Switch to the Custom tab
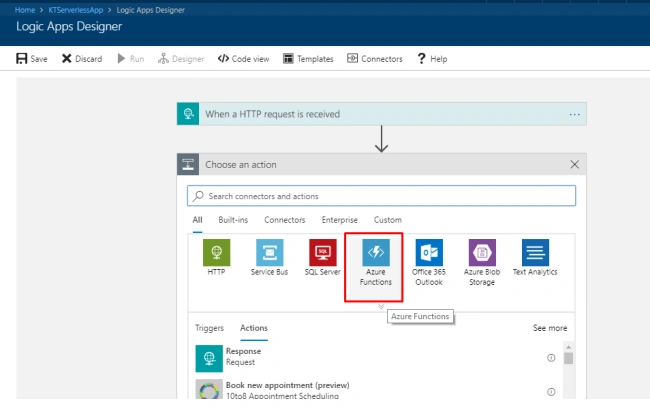This screenshot has height=416, width=650. tap(388, 220)
